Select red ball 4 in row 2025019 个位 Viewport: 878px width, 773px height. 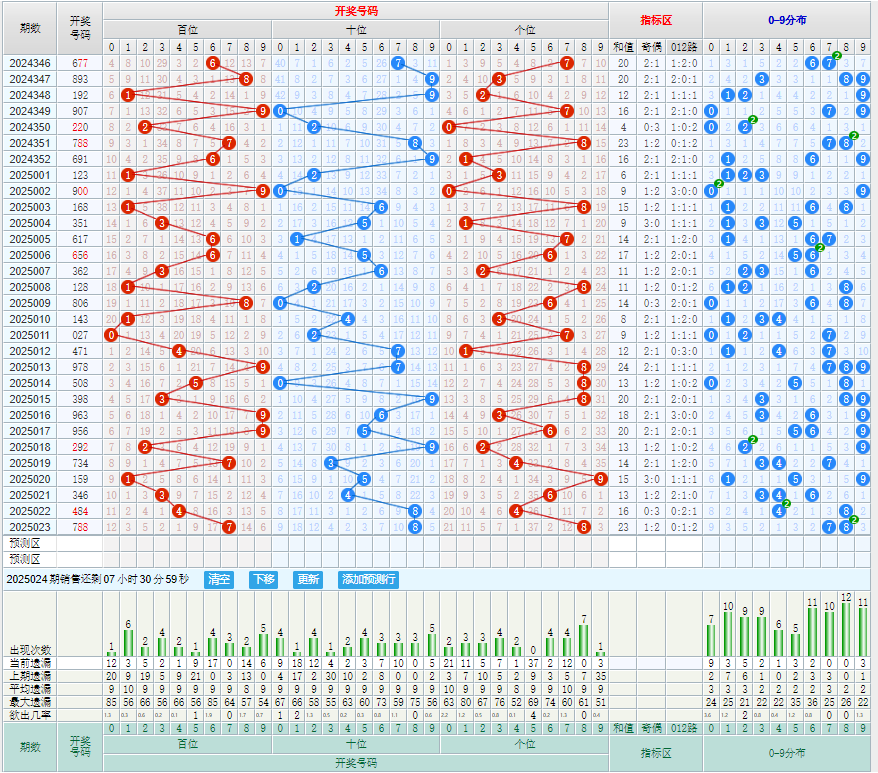point(516,463)
